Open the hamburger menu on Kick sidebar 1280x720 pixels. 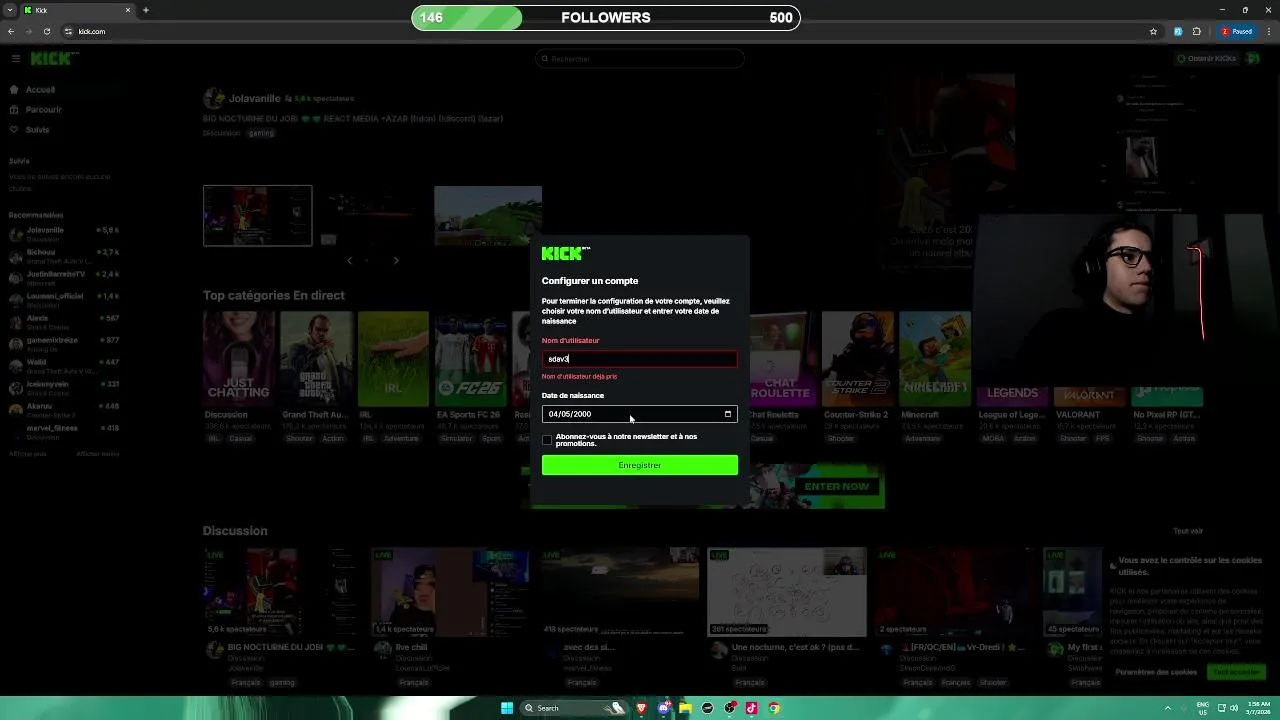coord(16,59)
